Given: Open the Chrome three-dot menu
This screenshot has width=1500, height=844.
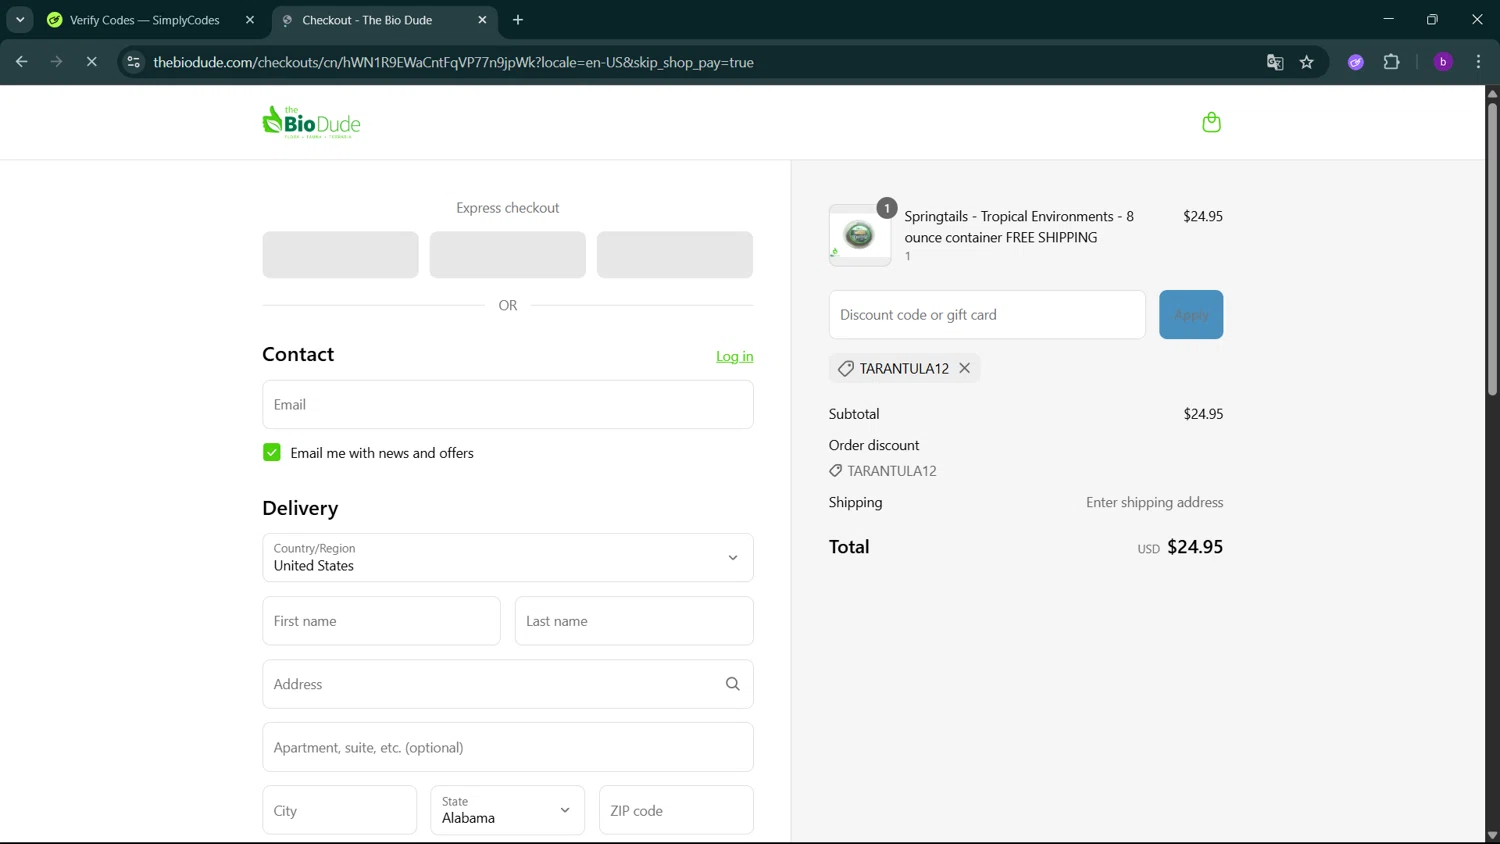Looking at the screenshot, I should coord(1478,62).
